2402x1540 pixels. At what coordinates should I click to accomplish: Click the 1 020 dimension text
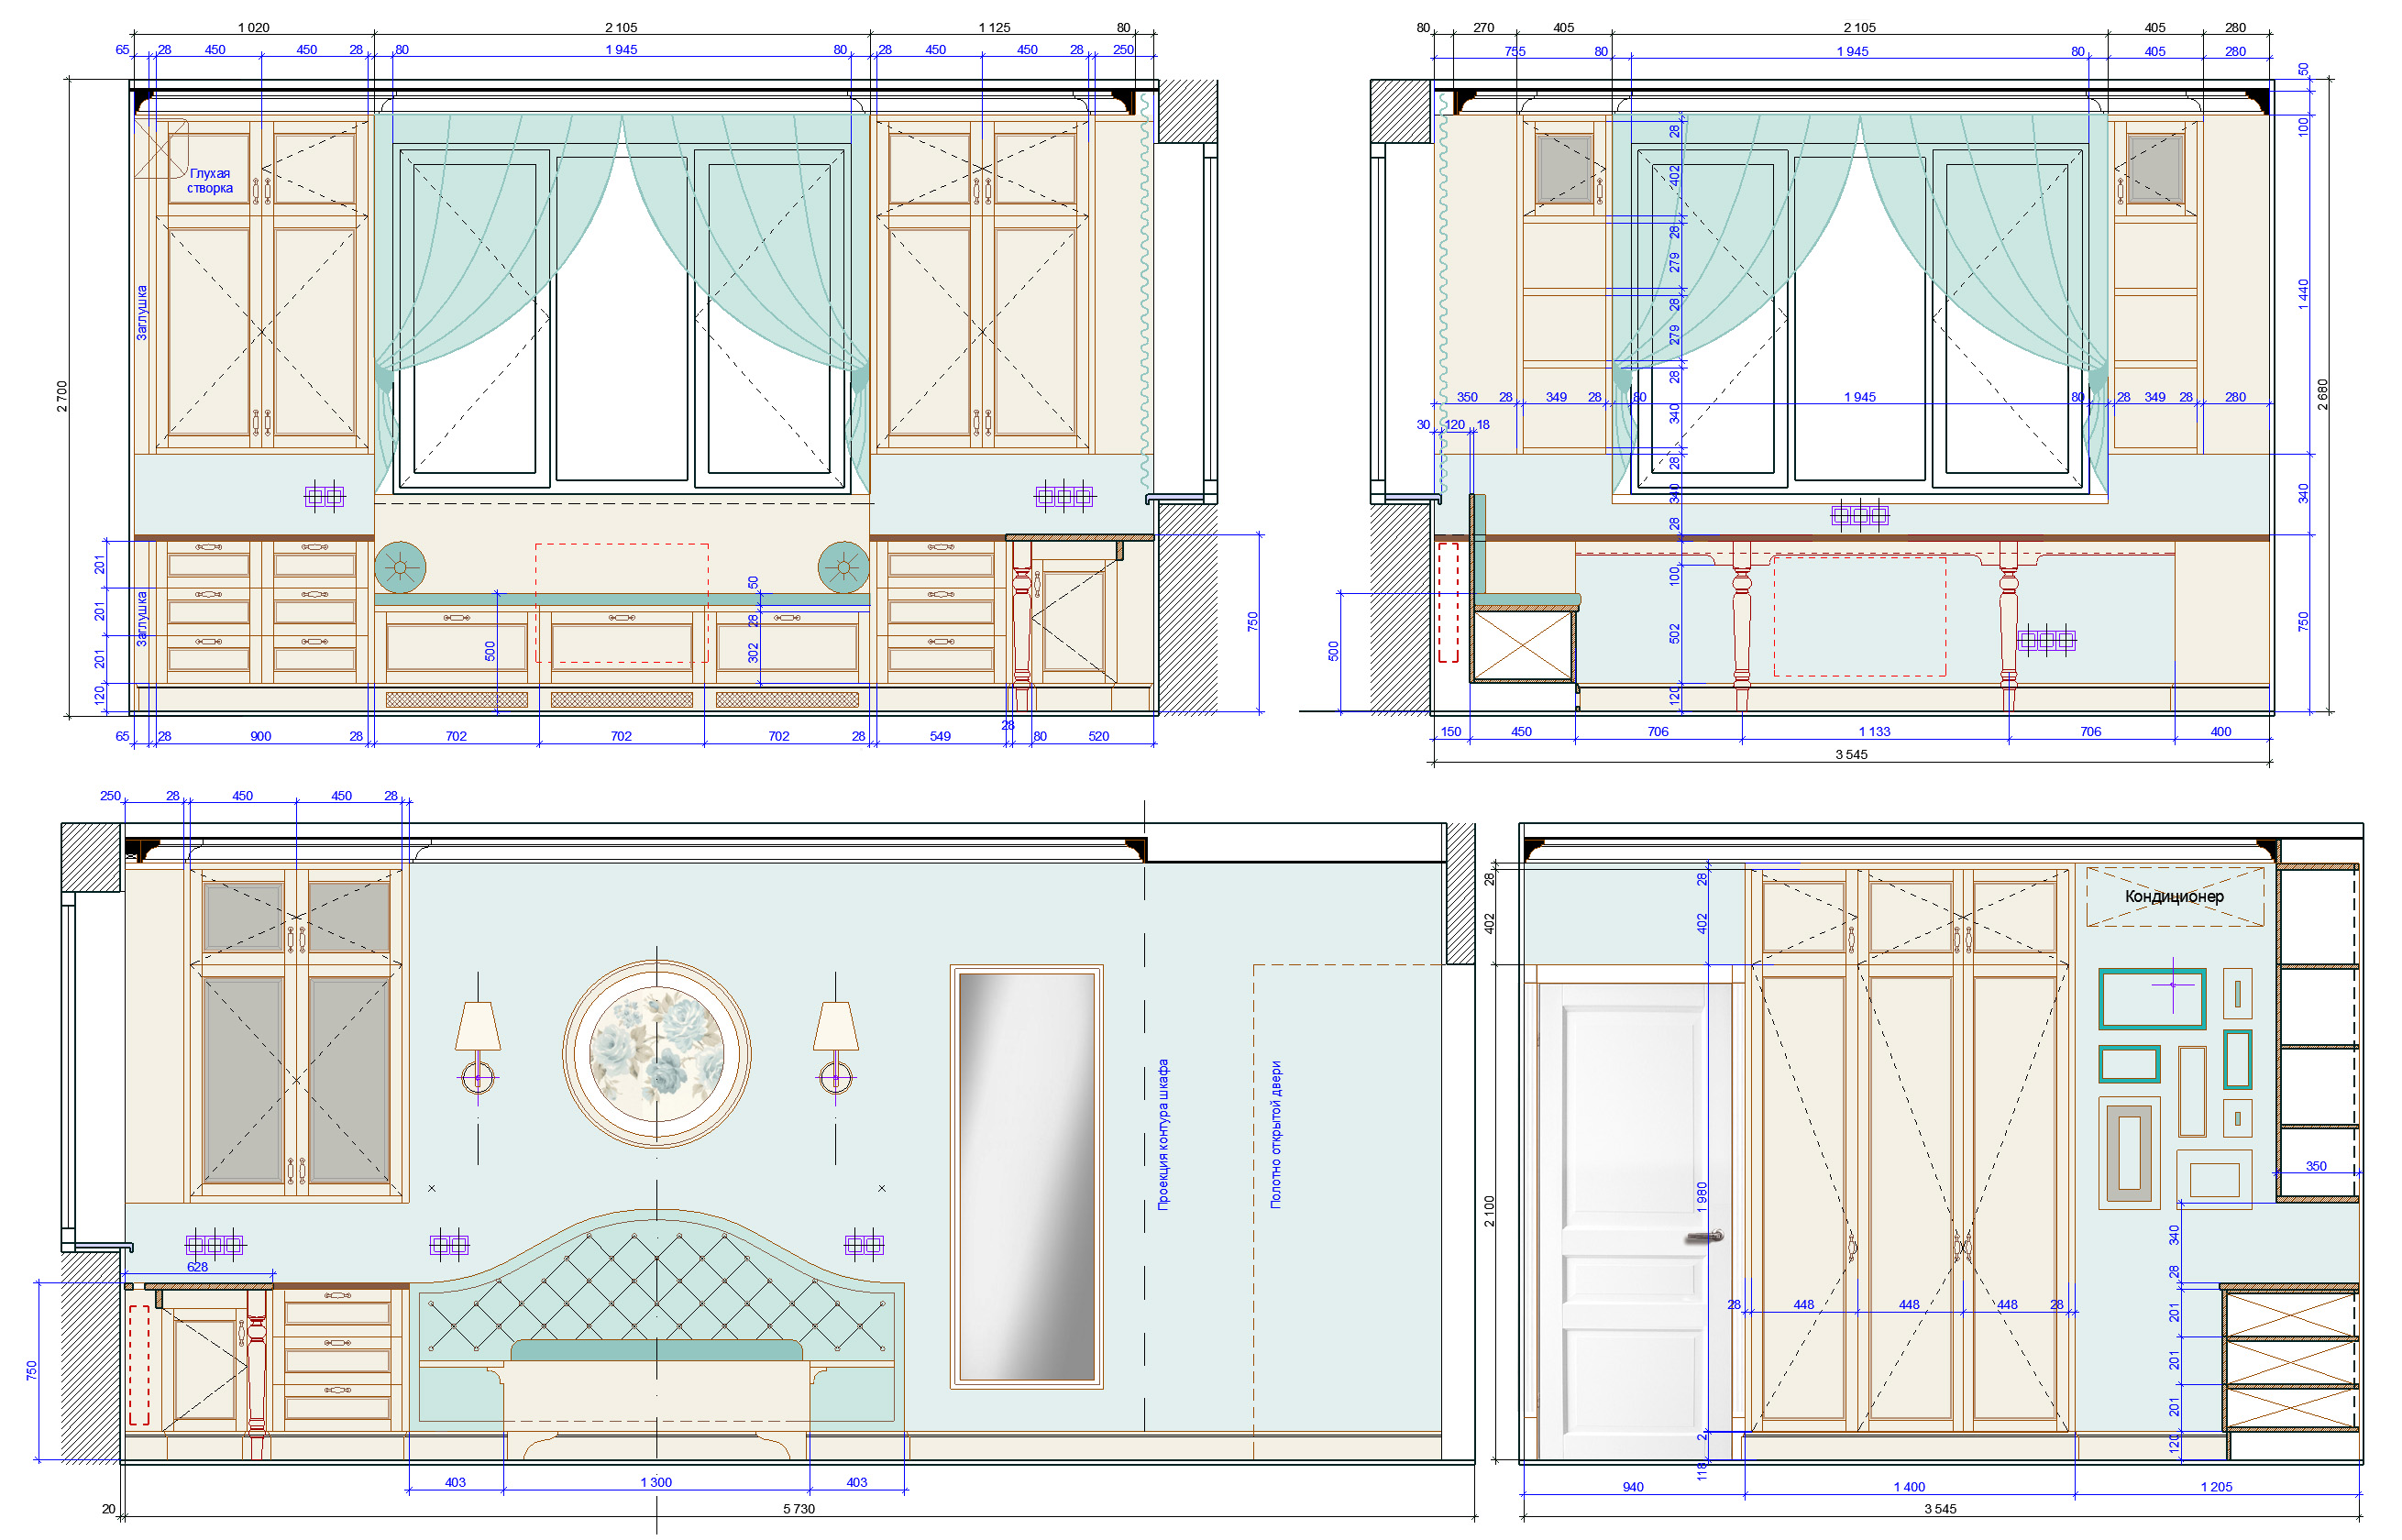(253, 28)
